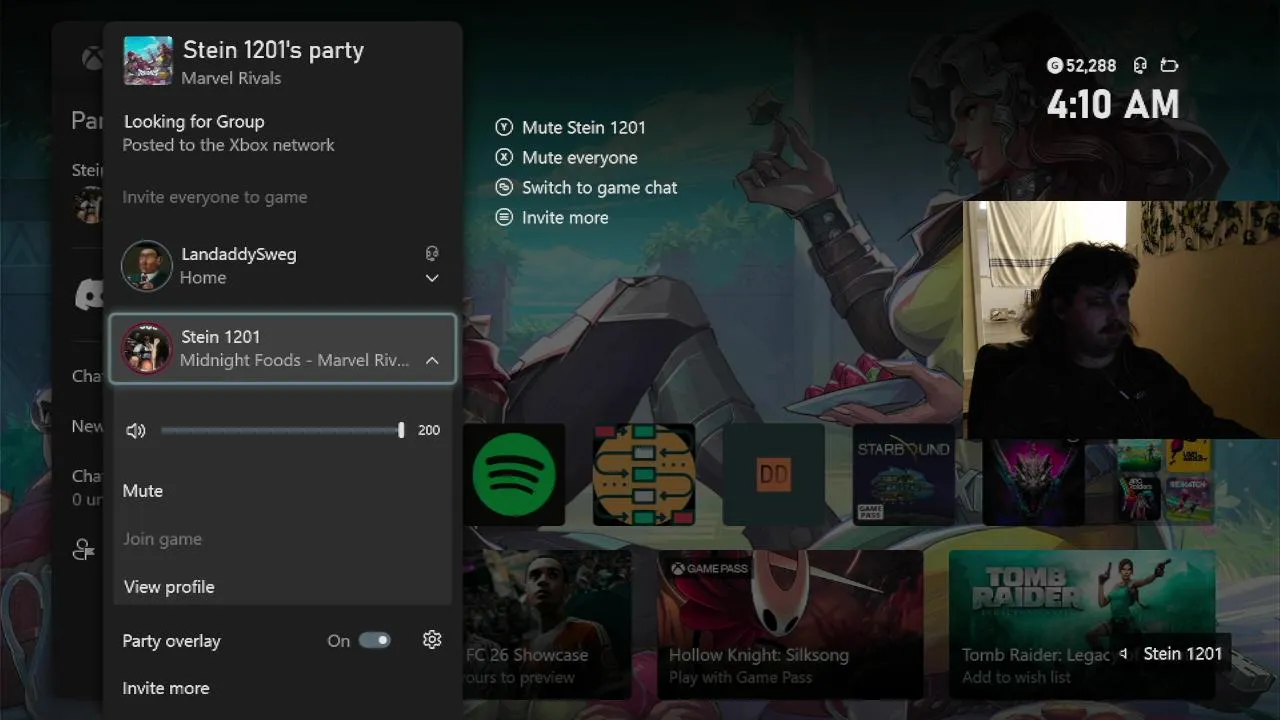Click the Xbox logo in the guide

click(91, 59)
